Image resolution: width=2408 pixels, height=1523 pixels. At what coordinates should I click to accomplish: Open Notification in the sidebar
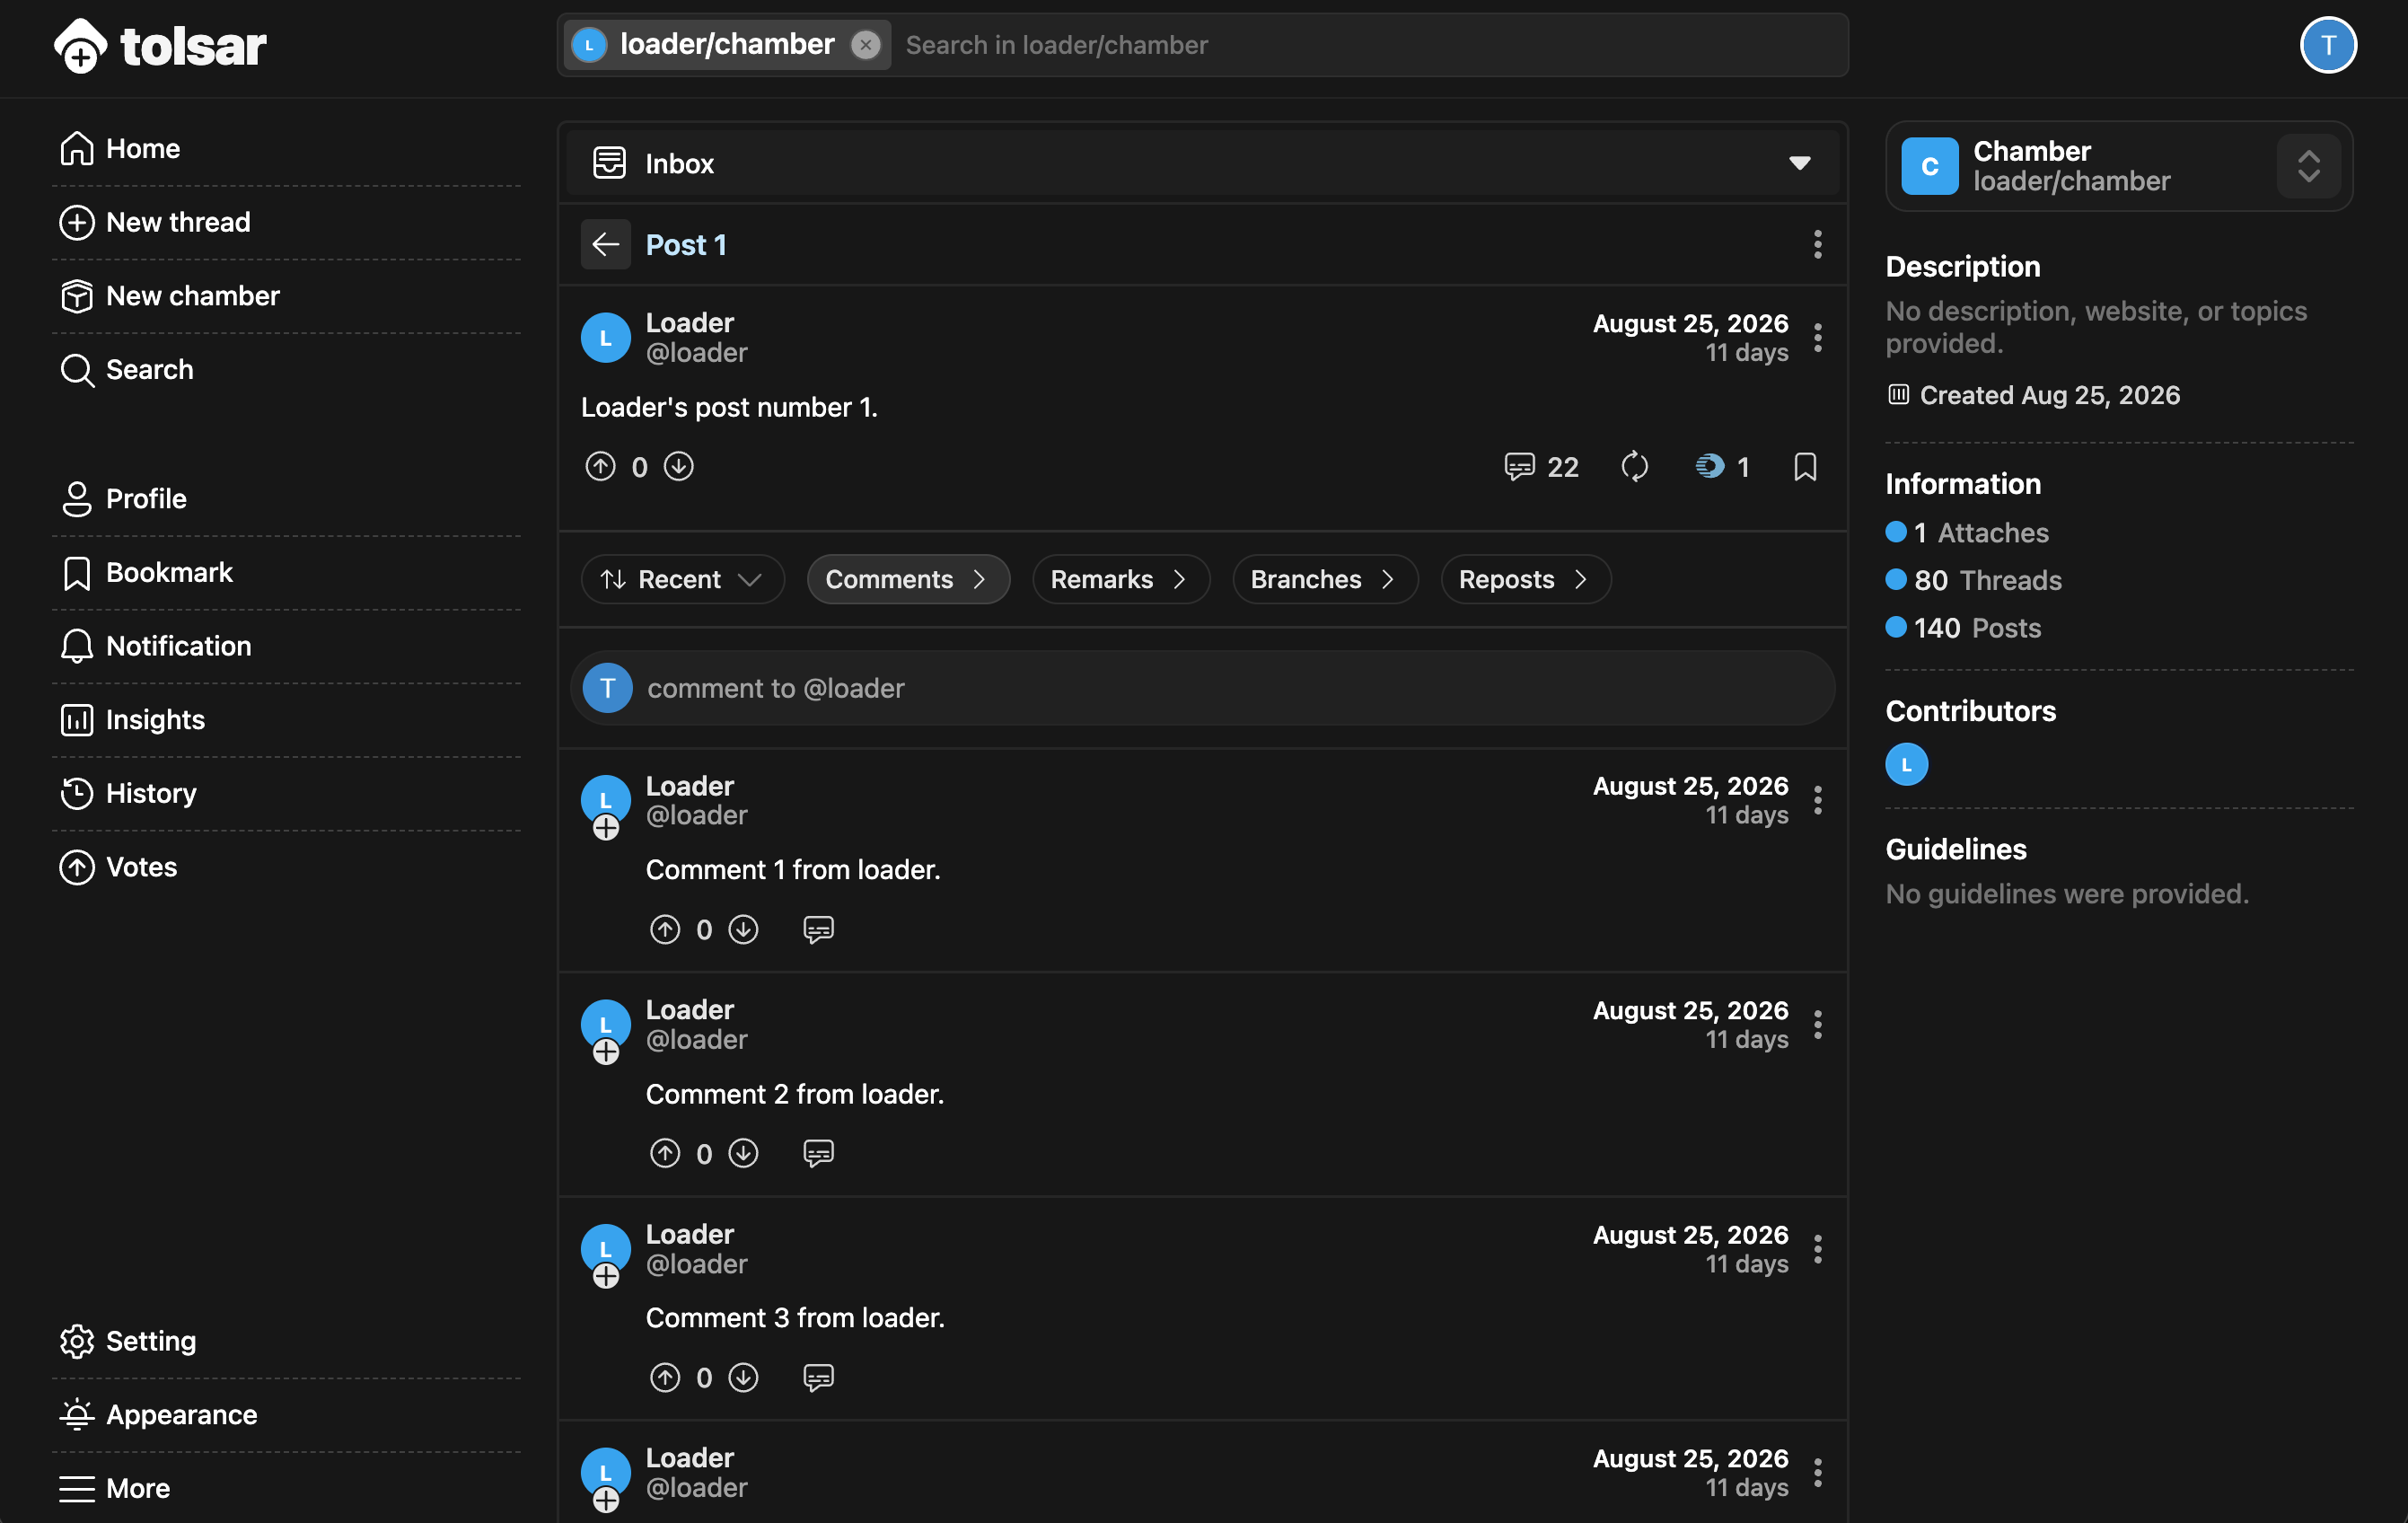(286, 646)
